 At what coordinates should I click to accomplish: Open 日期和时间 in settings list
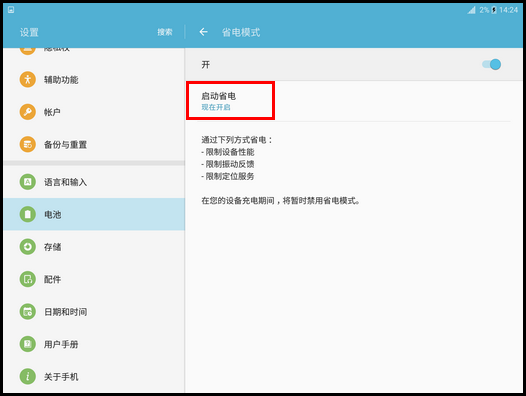pos(94,312)
